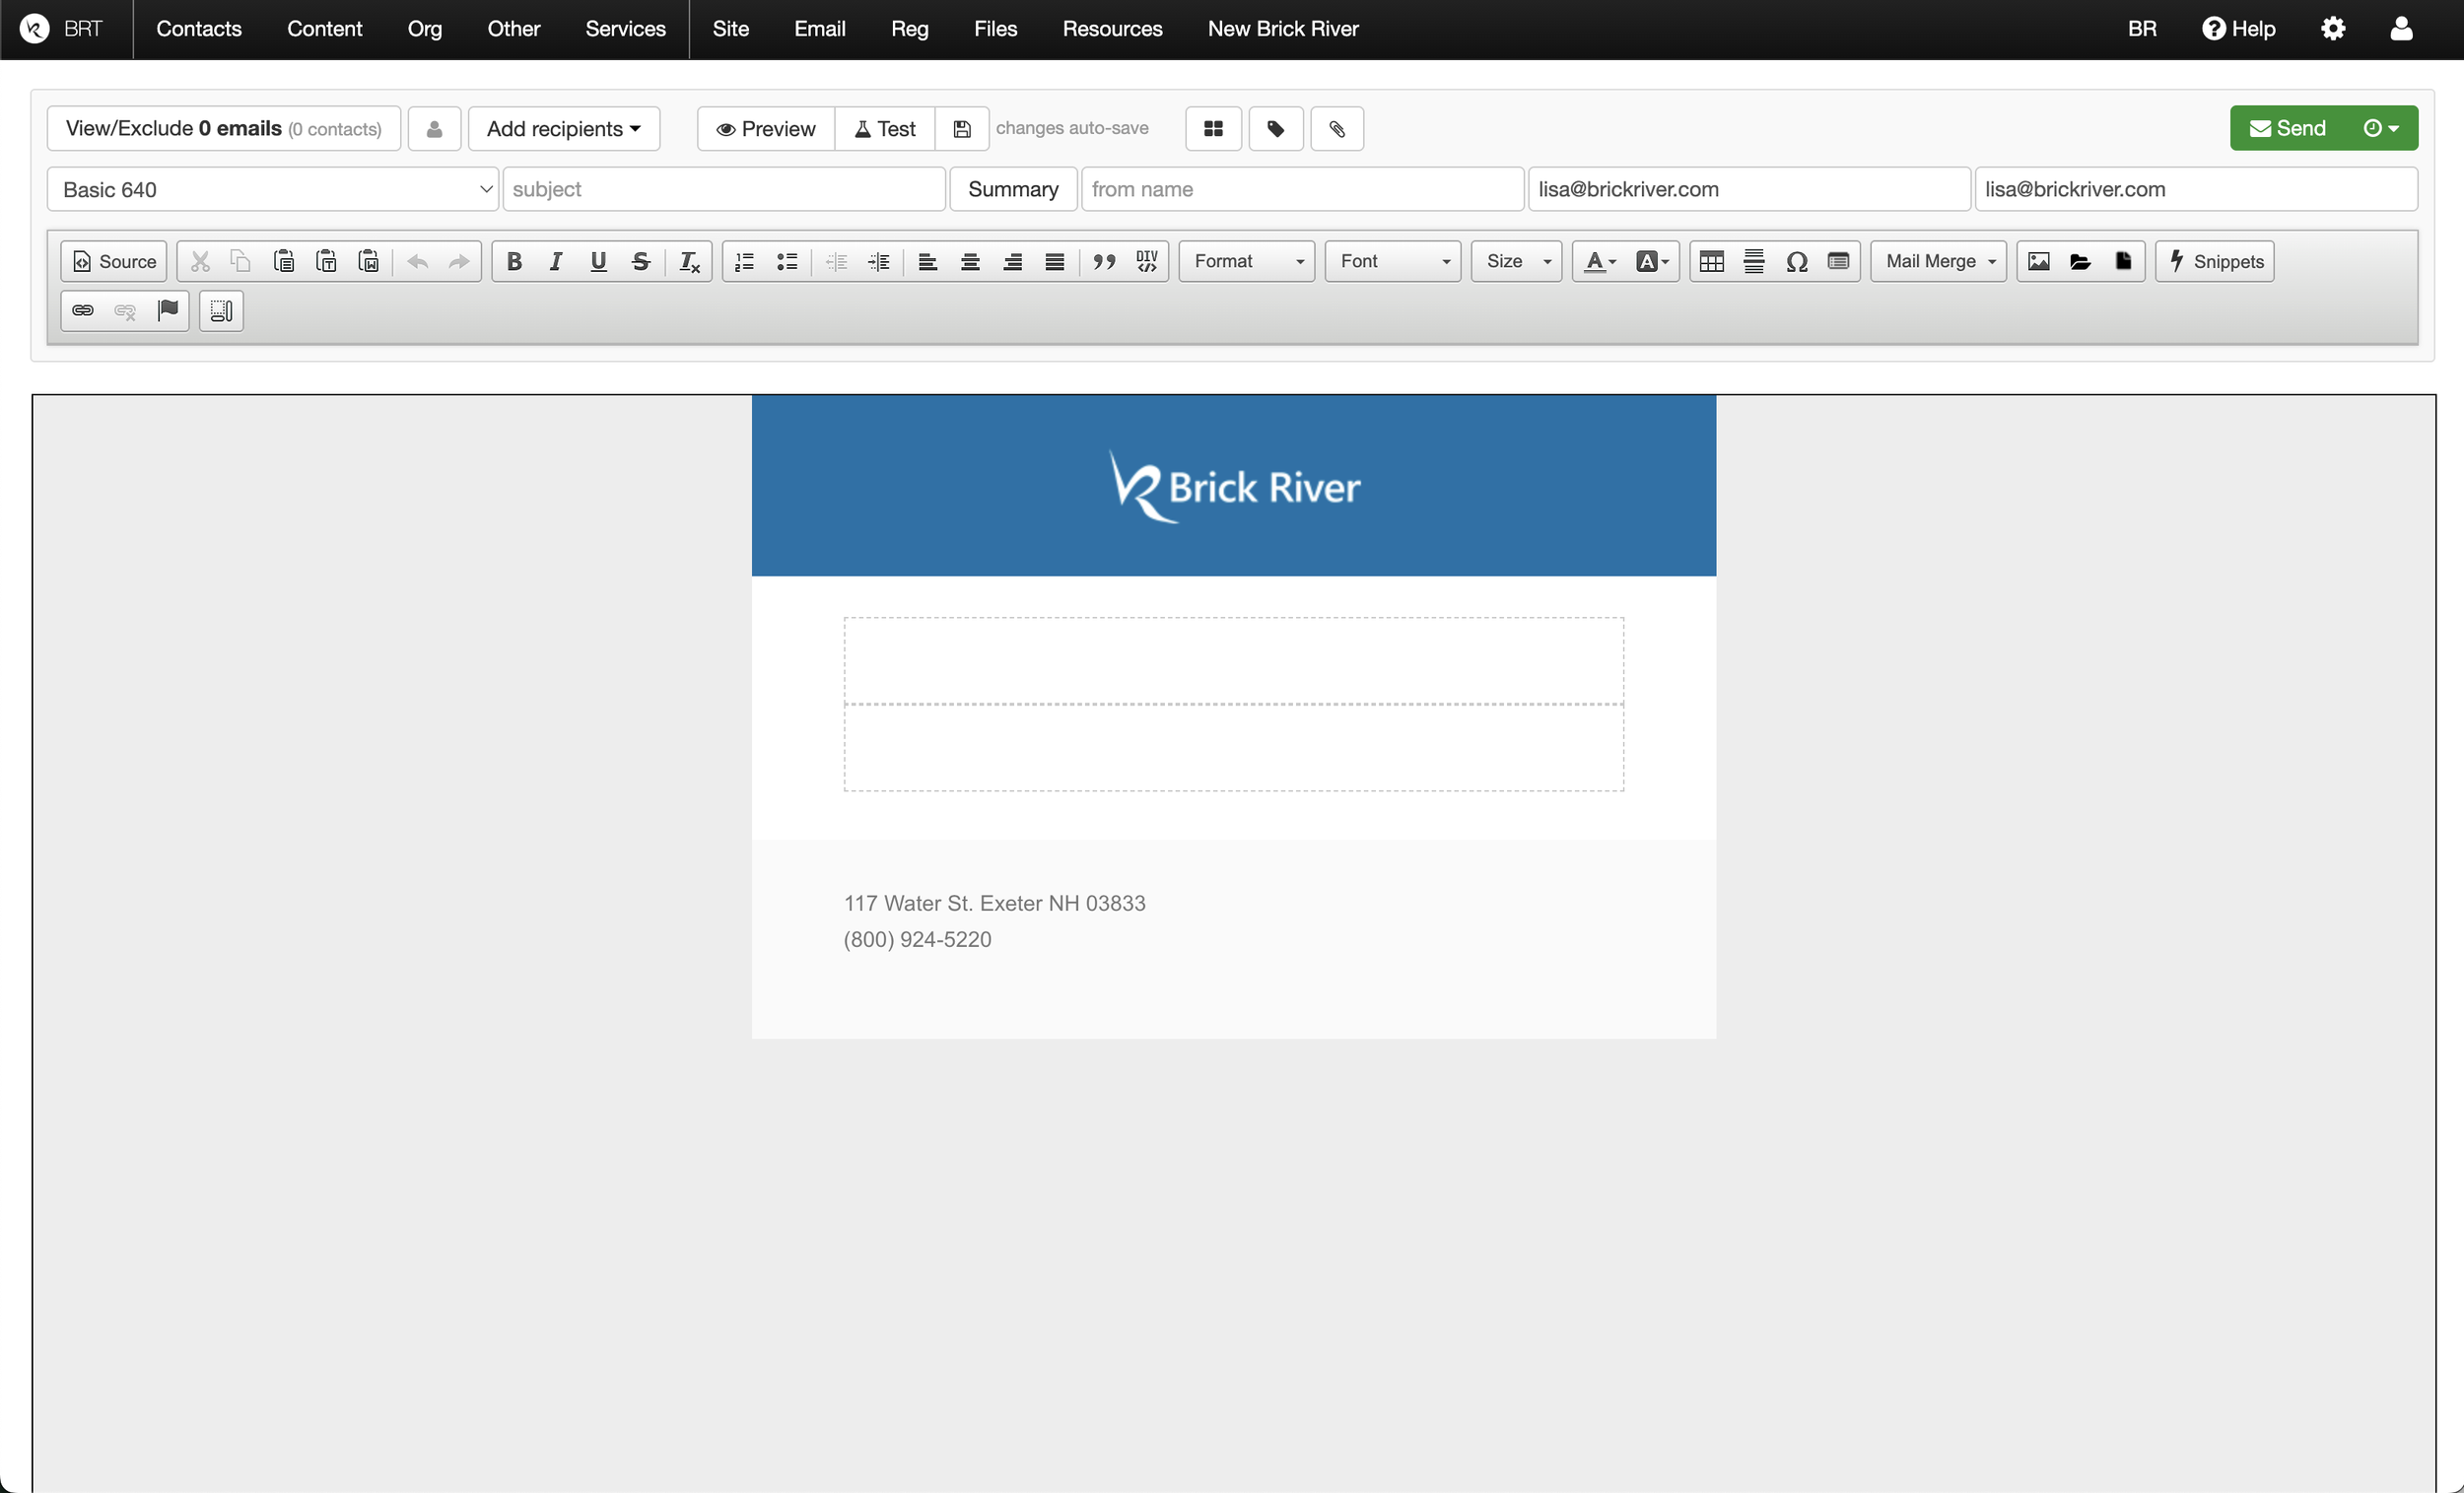Click the Remove Format icon
This screenshot has height=1493, width=2464.
689,261
